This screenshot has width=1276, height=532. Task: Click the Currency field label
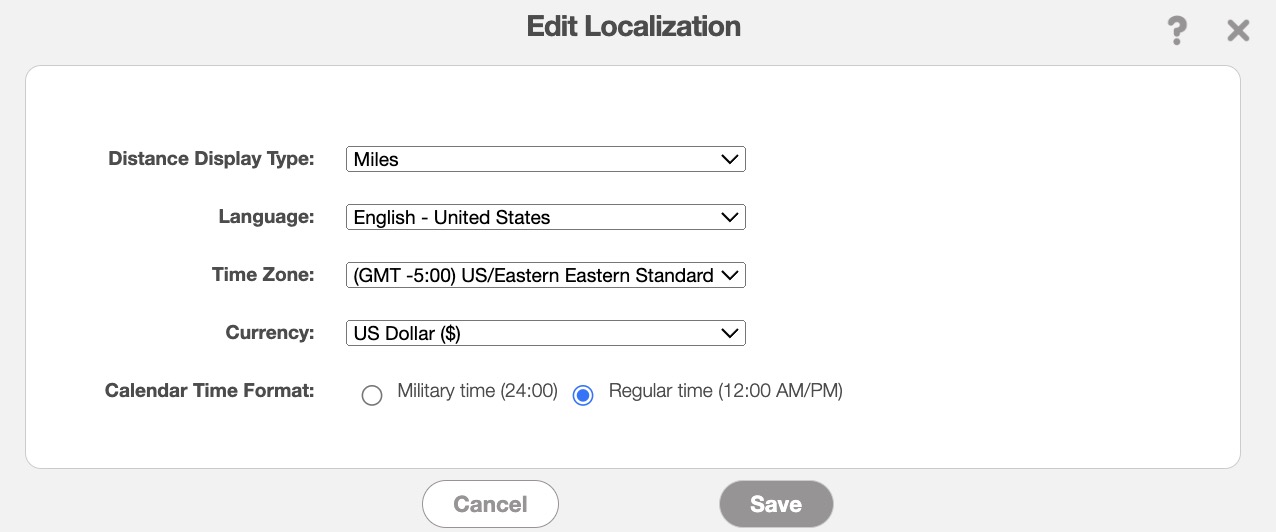pyautogui.click(x=270, y=333)
